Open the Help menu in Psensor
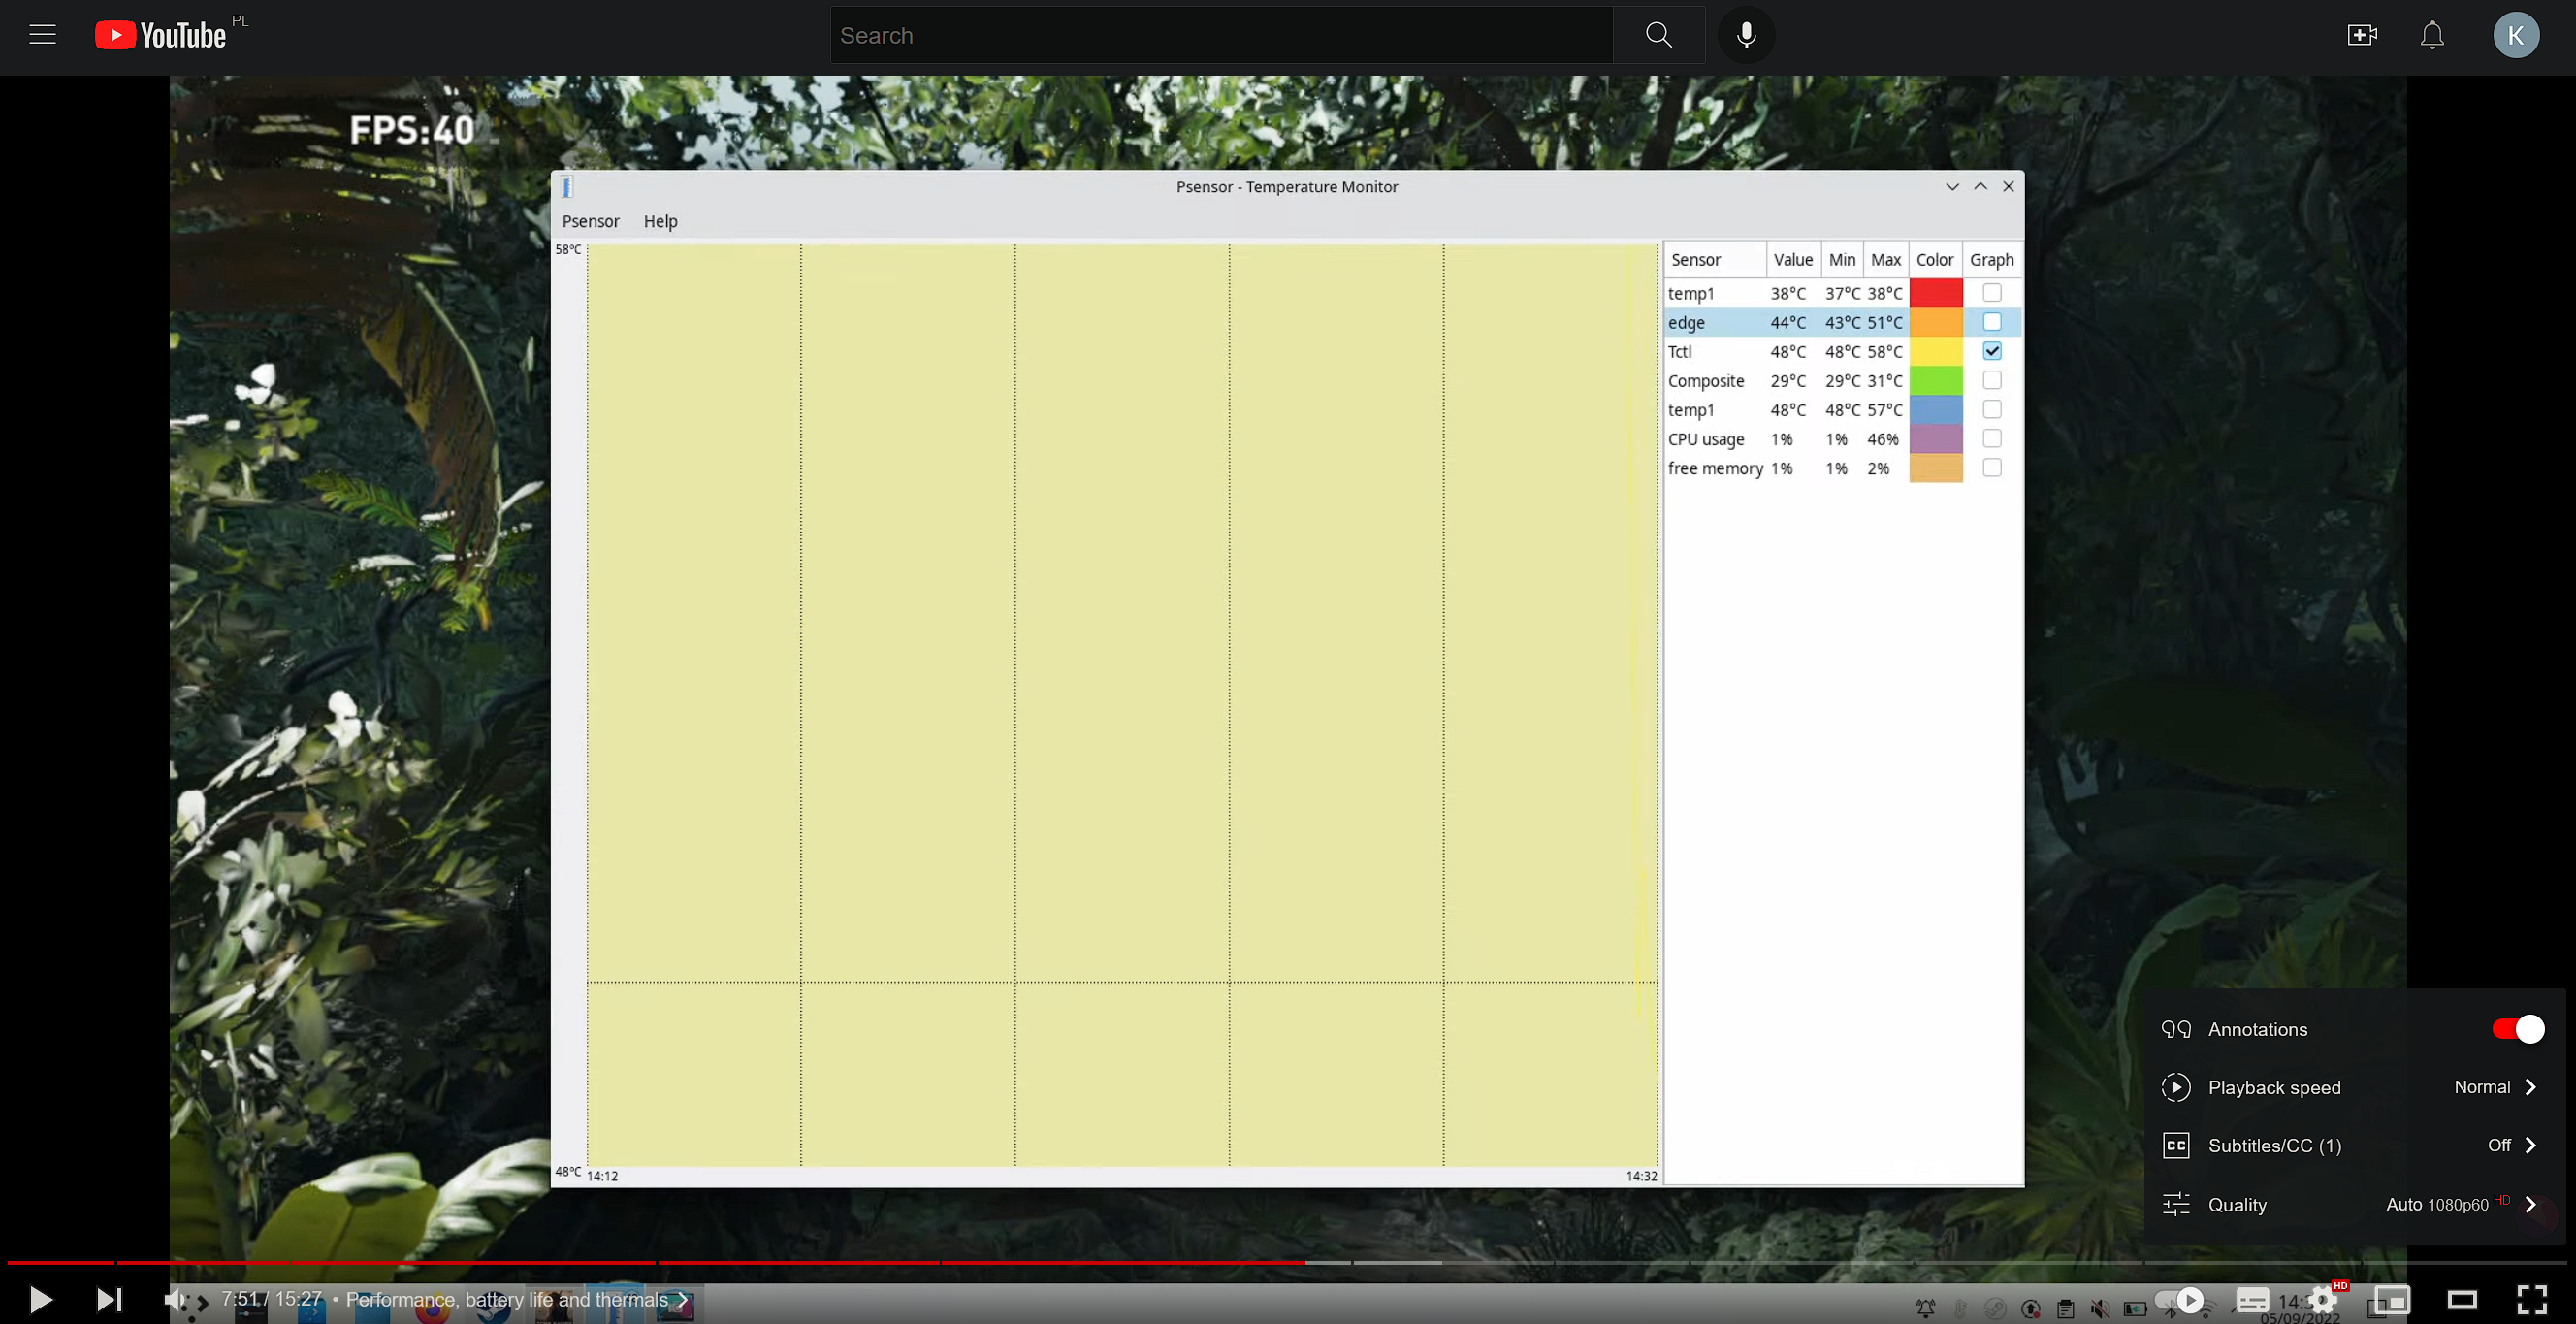This screenshot has height=1324, width=2576. (660, 221)
